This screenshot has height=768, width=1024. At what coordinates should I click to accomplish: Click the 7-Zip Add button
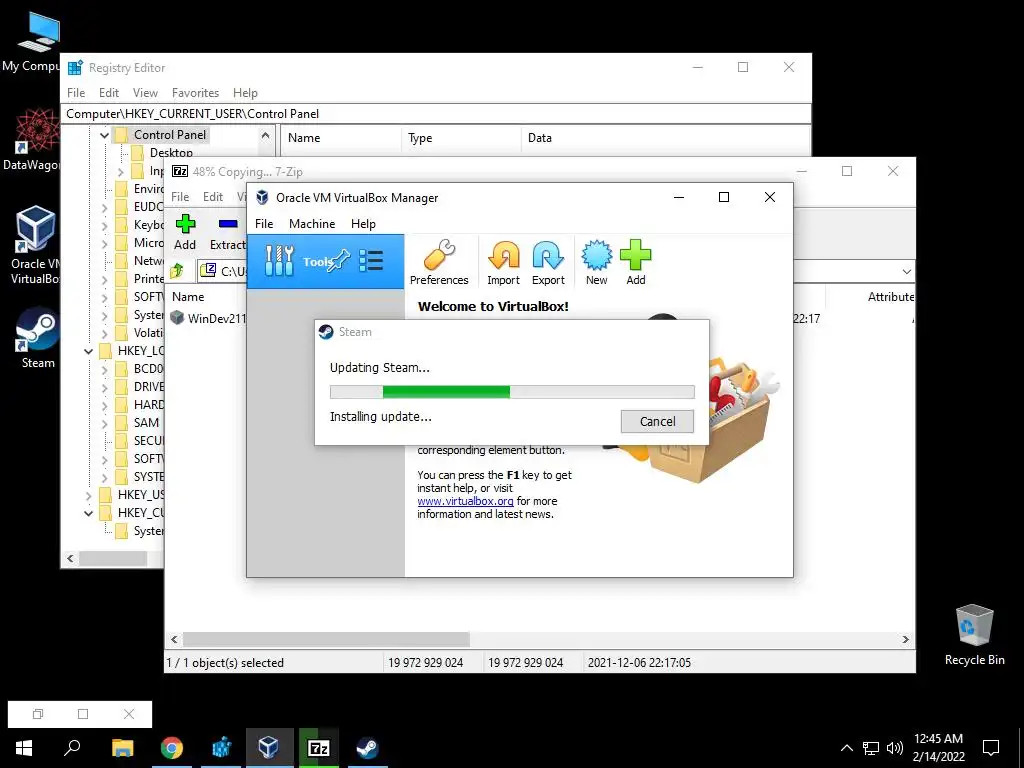(x=185, y=233)
